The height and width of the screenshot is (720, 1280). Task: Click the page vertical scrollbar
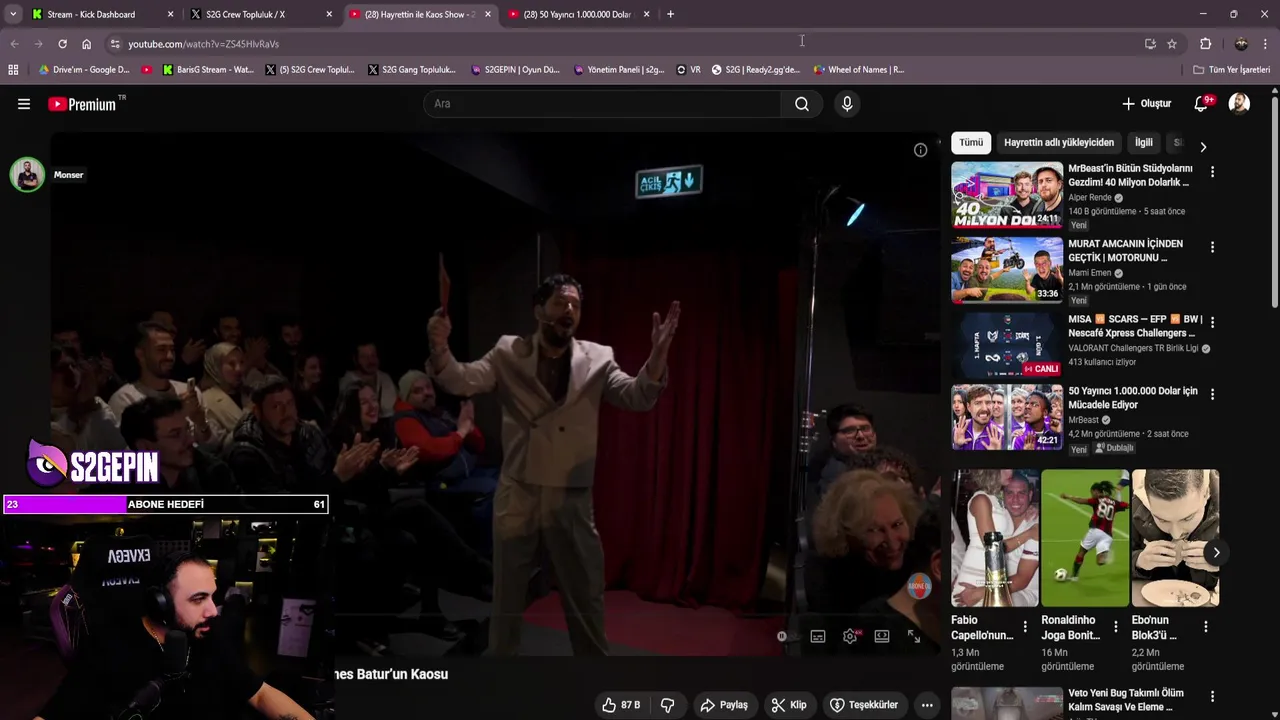(1274, 200)
